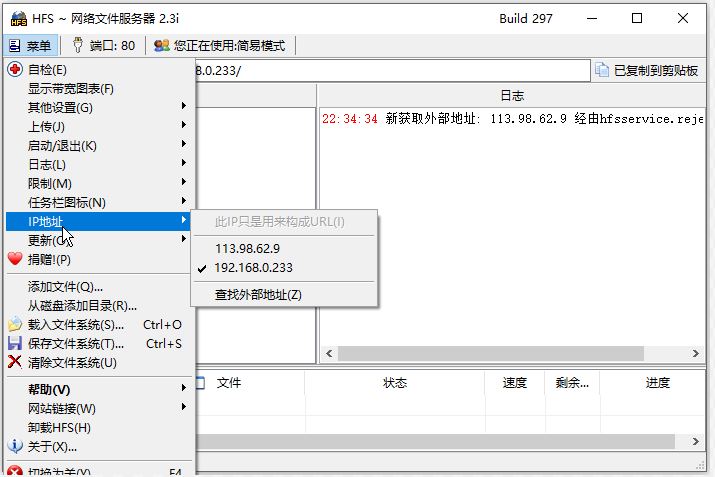Click 查找外部地址(Z) in submenu
The image size is (715, 477).
point(258,295)
